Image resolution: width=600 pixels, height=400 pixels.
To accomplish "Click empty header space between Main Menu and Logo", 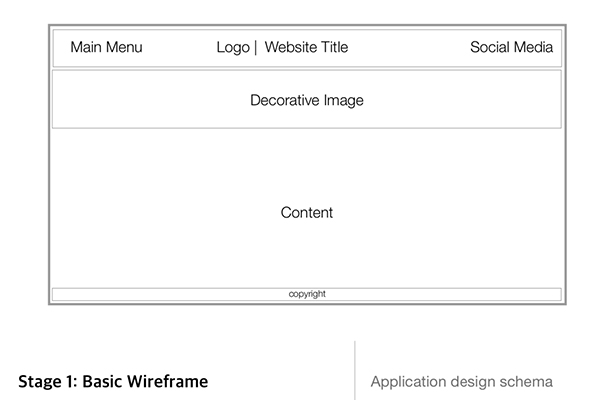I will 180,47.
